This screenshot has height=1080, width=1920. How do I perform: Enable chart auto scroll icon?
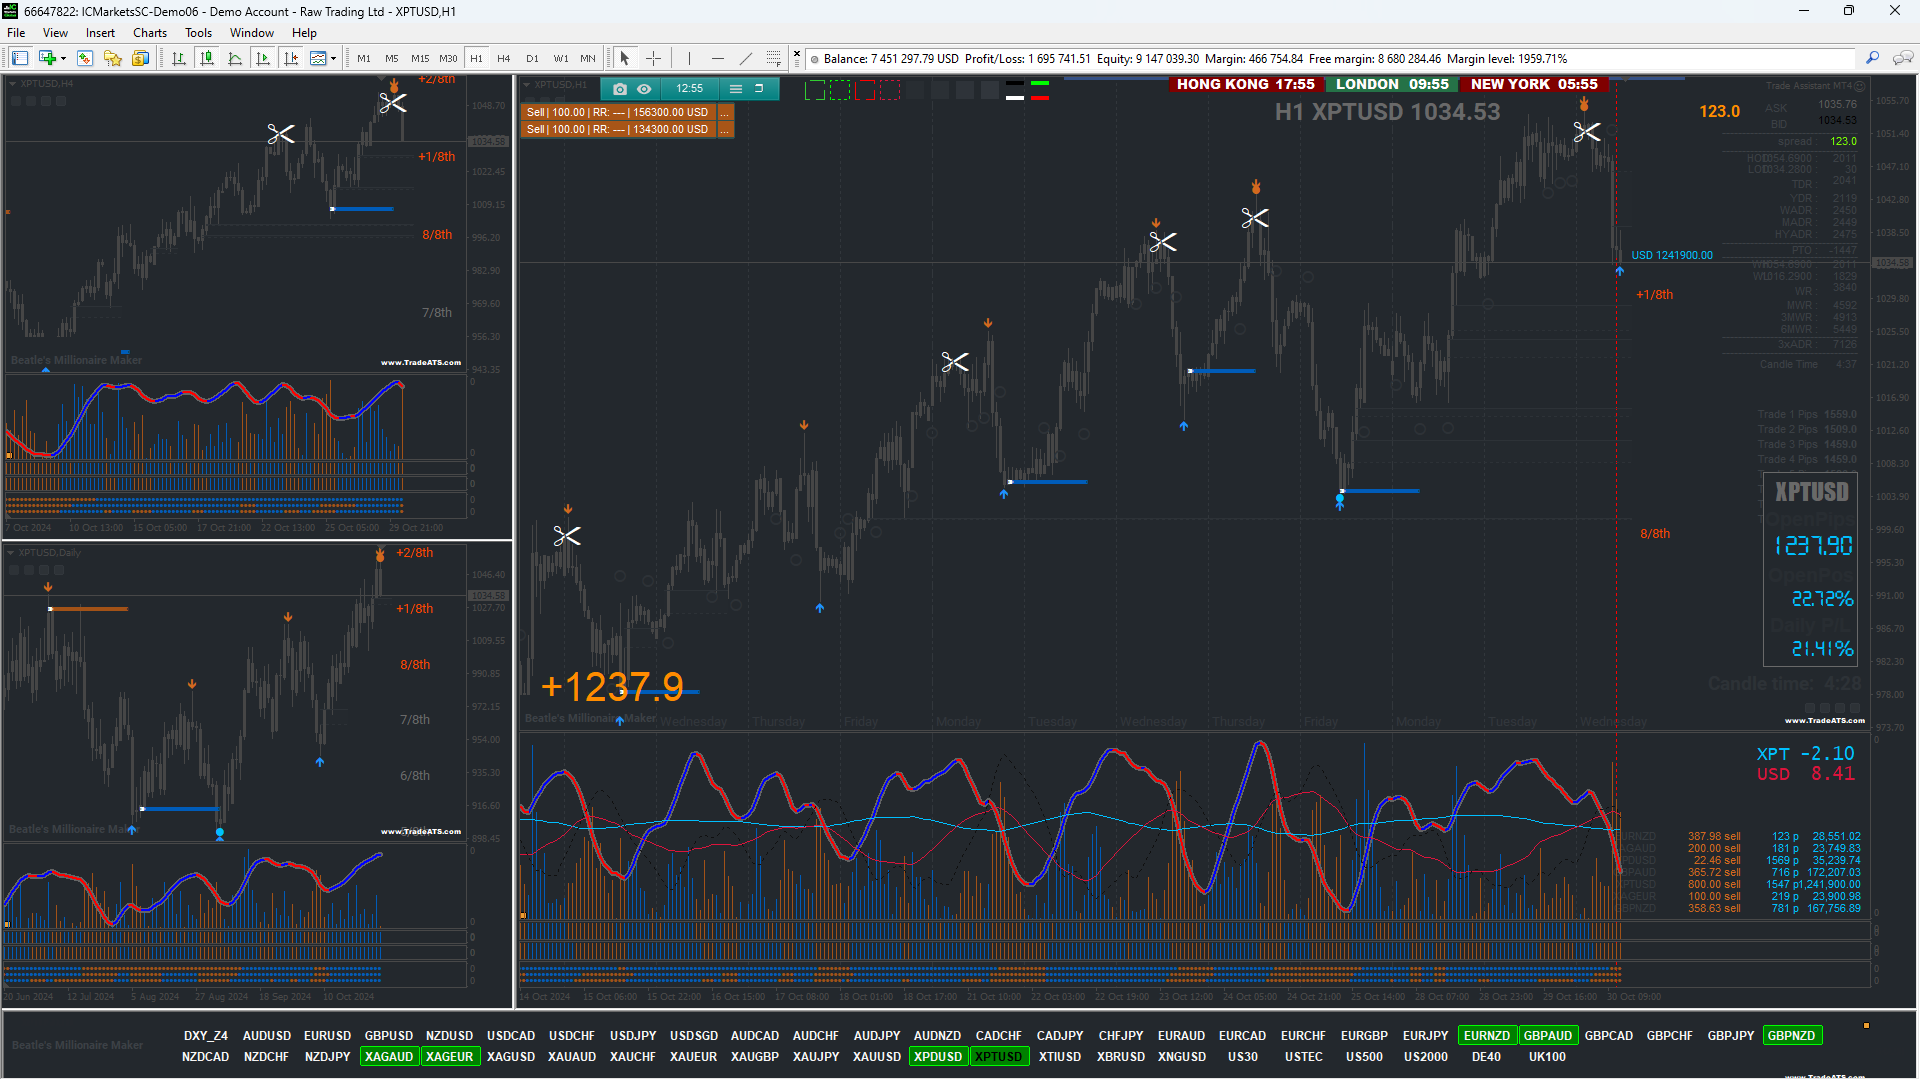(x=263, y=59)
